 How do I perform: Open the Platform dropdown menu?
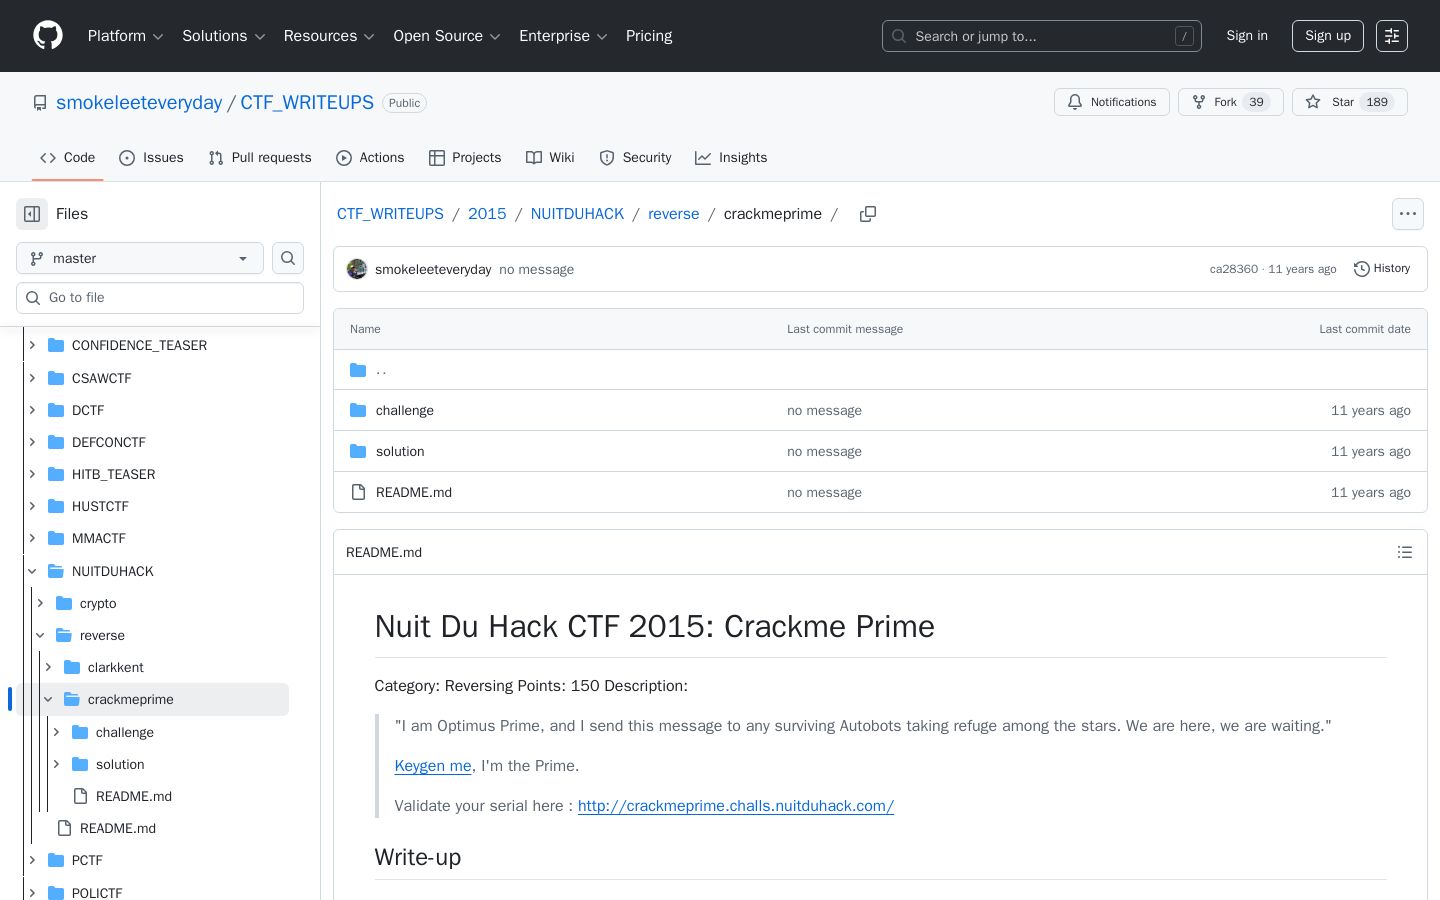[126, 36]
